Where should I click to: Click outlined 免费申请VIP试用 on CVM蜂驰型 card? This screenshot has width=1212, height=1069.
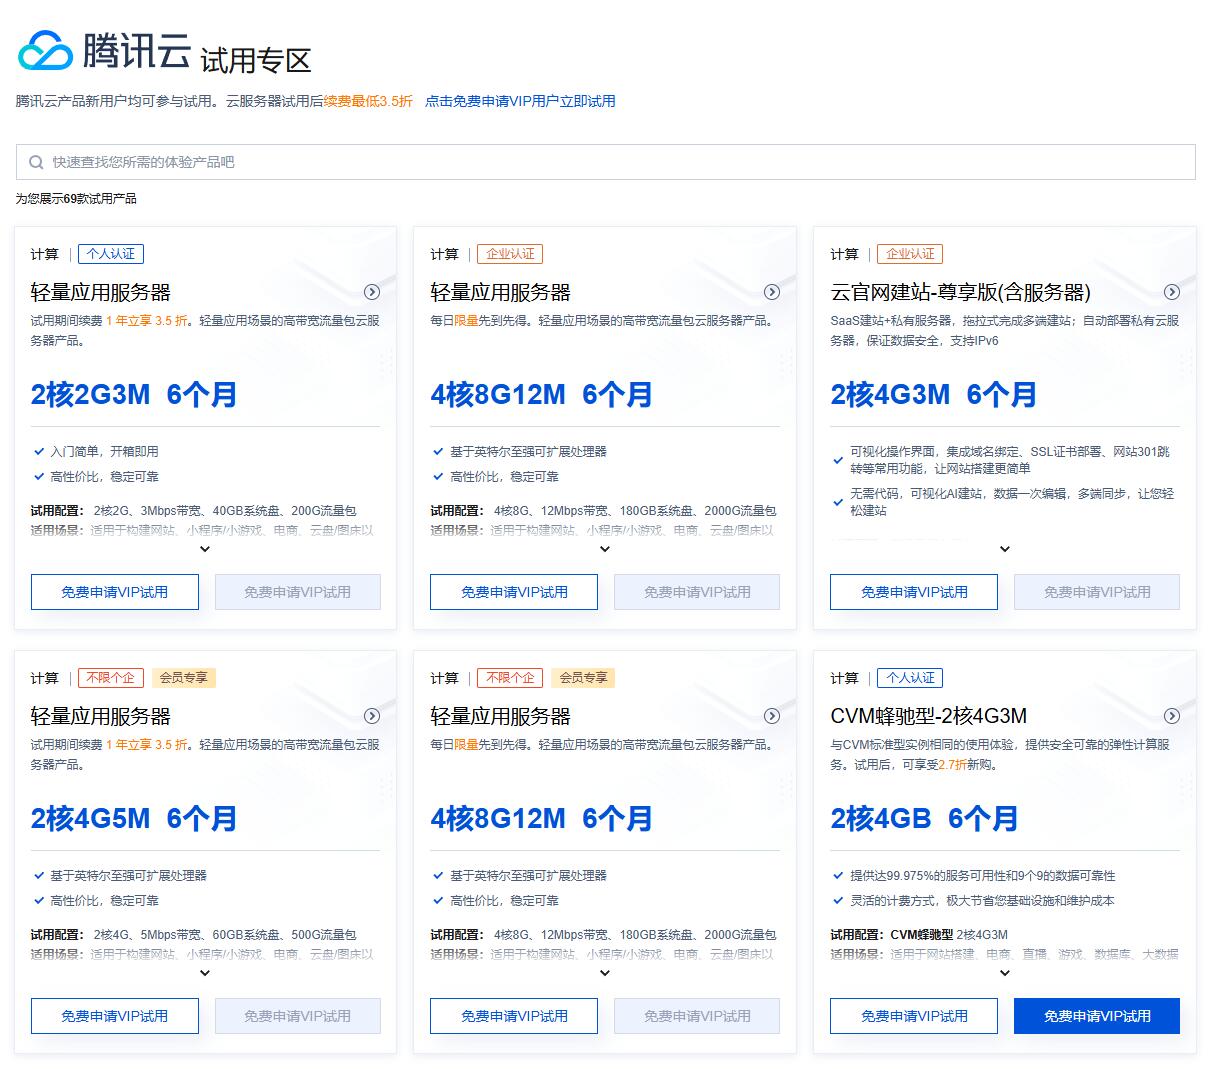[914, 1016]
